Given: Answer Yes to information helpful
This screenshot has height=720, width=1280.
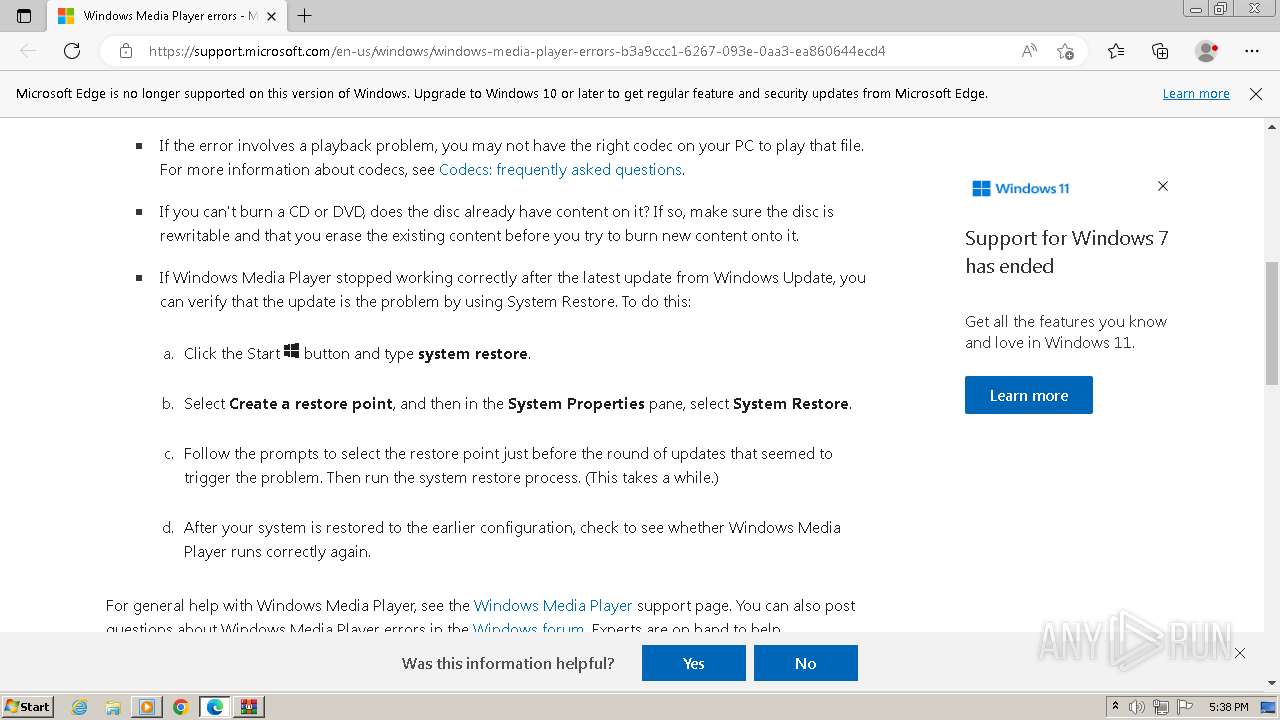Looking at the screenshot, I should point(694,663).
